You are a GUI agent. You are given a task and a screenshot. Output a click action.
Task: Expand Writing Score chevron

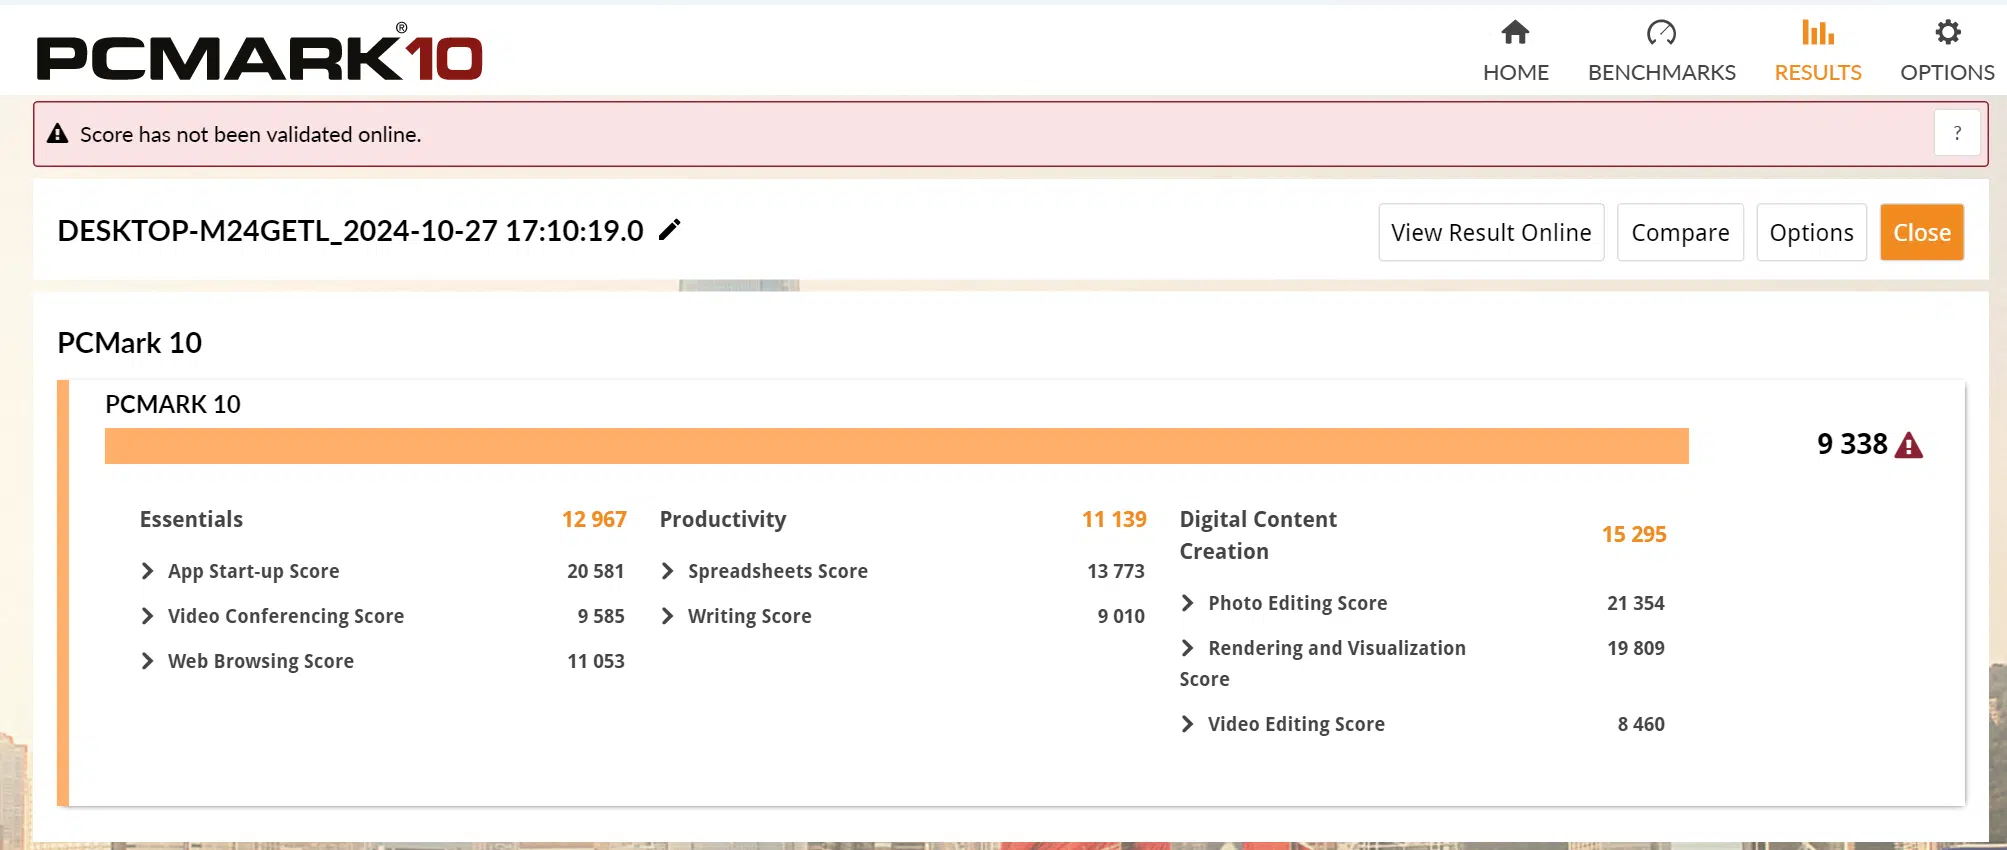pos(667,616)
